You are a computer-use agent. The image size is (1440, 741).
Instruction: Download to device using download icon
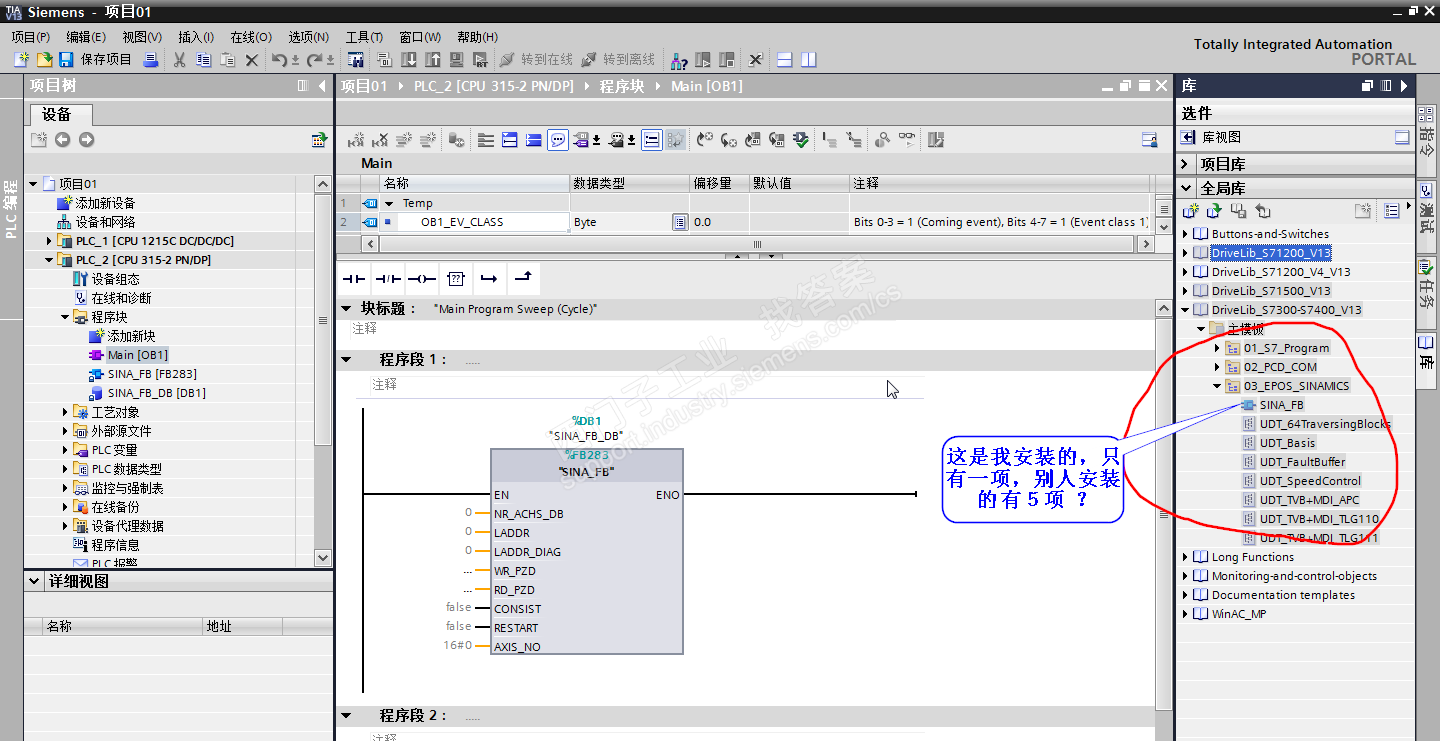tap(409, 60)
